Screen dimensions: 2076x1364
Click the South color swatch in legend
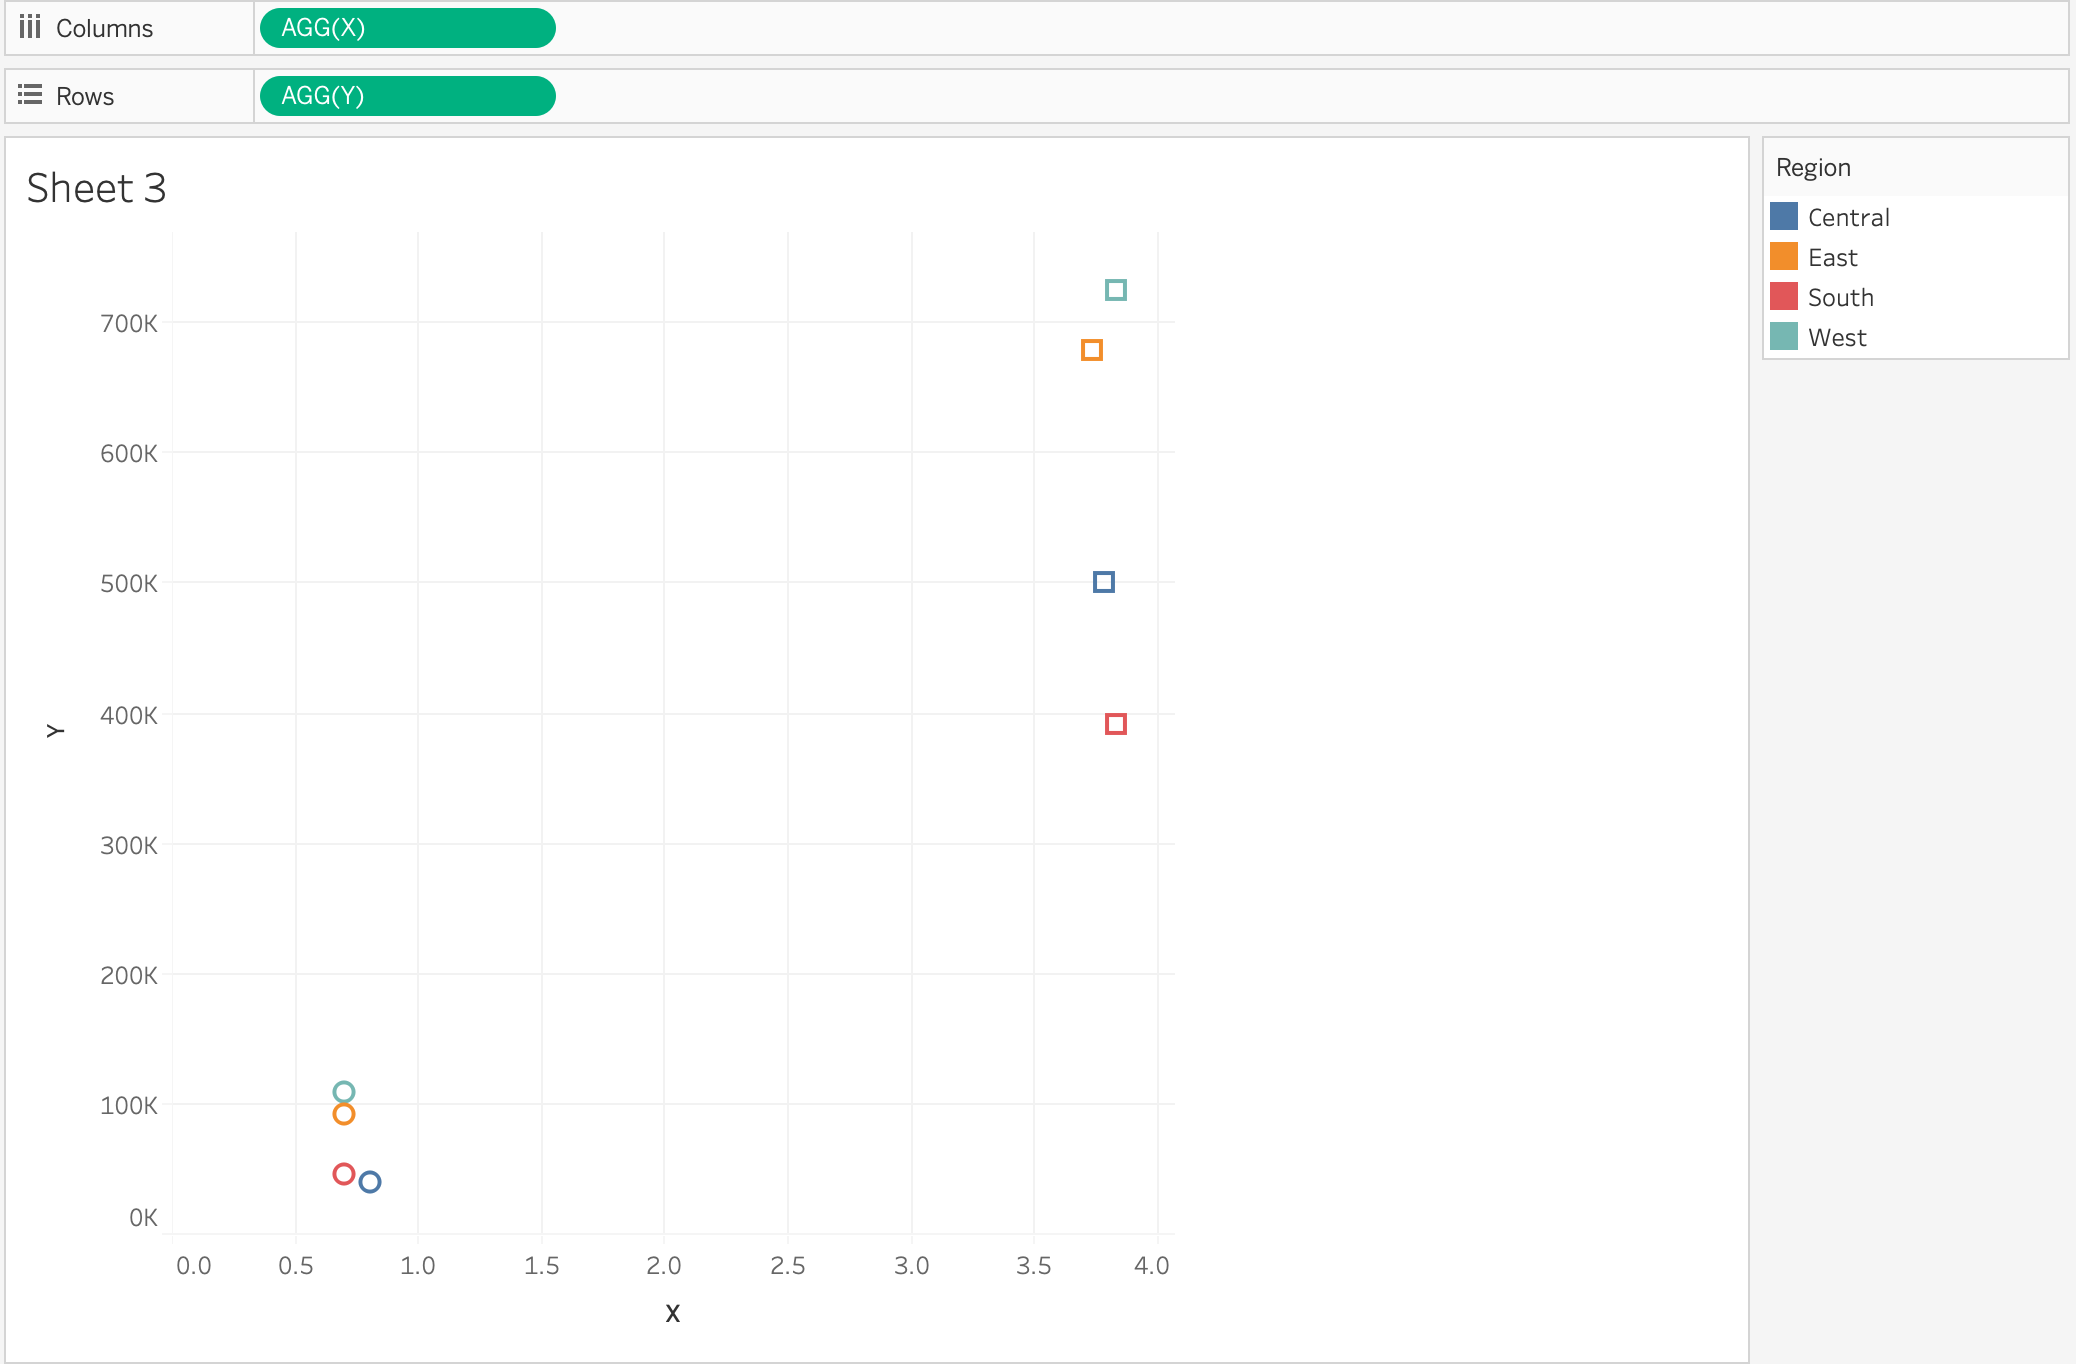click(x=1783, y=296)
